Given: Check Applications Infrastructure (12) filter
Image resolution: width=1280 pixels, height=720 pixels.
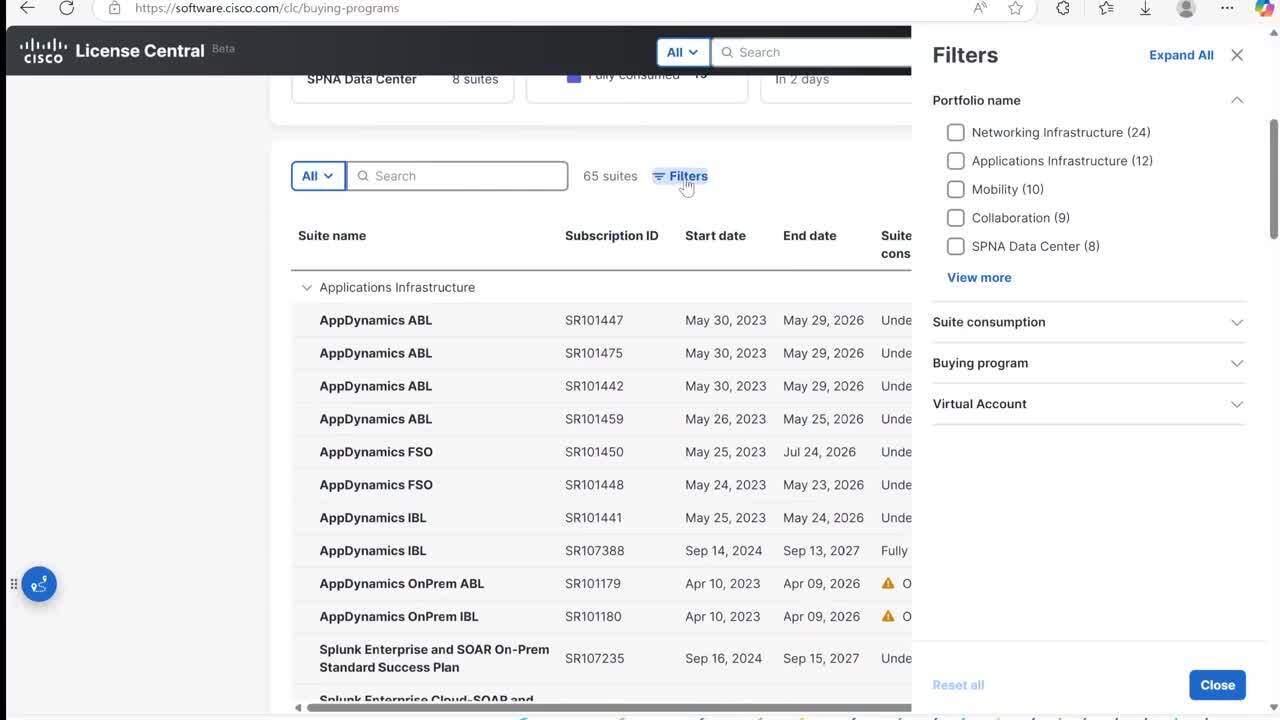Looking at the screenshot, I should 956,161.
